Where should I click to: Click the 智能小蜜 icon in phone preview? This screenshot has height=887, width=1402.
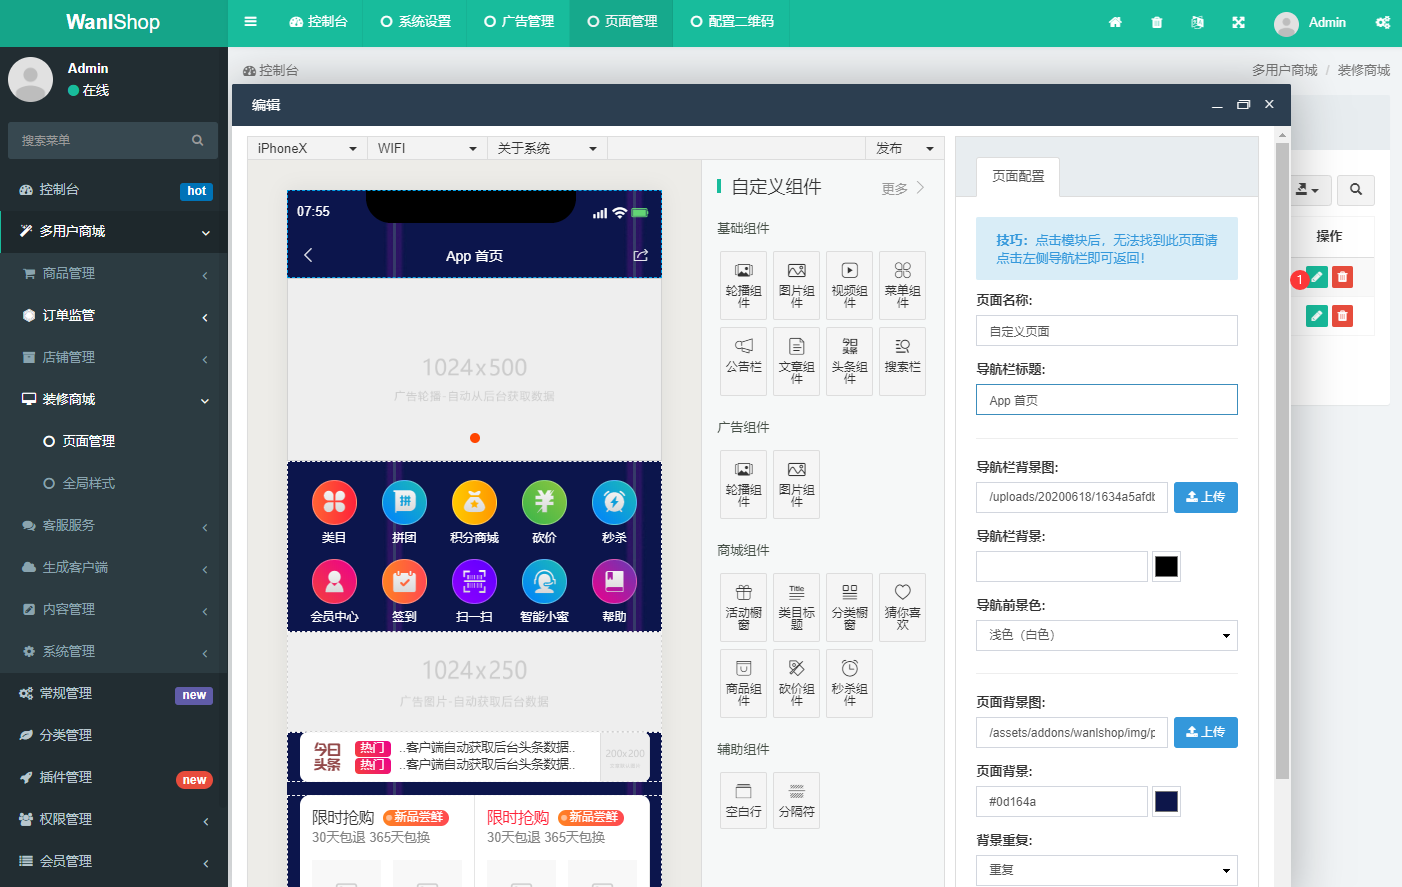(544, 581)
